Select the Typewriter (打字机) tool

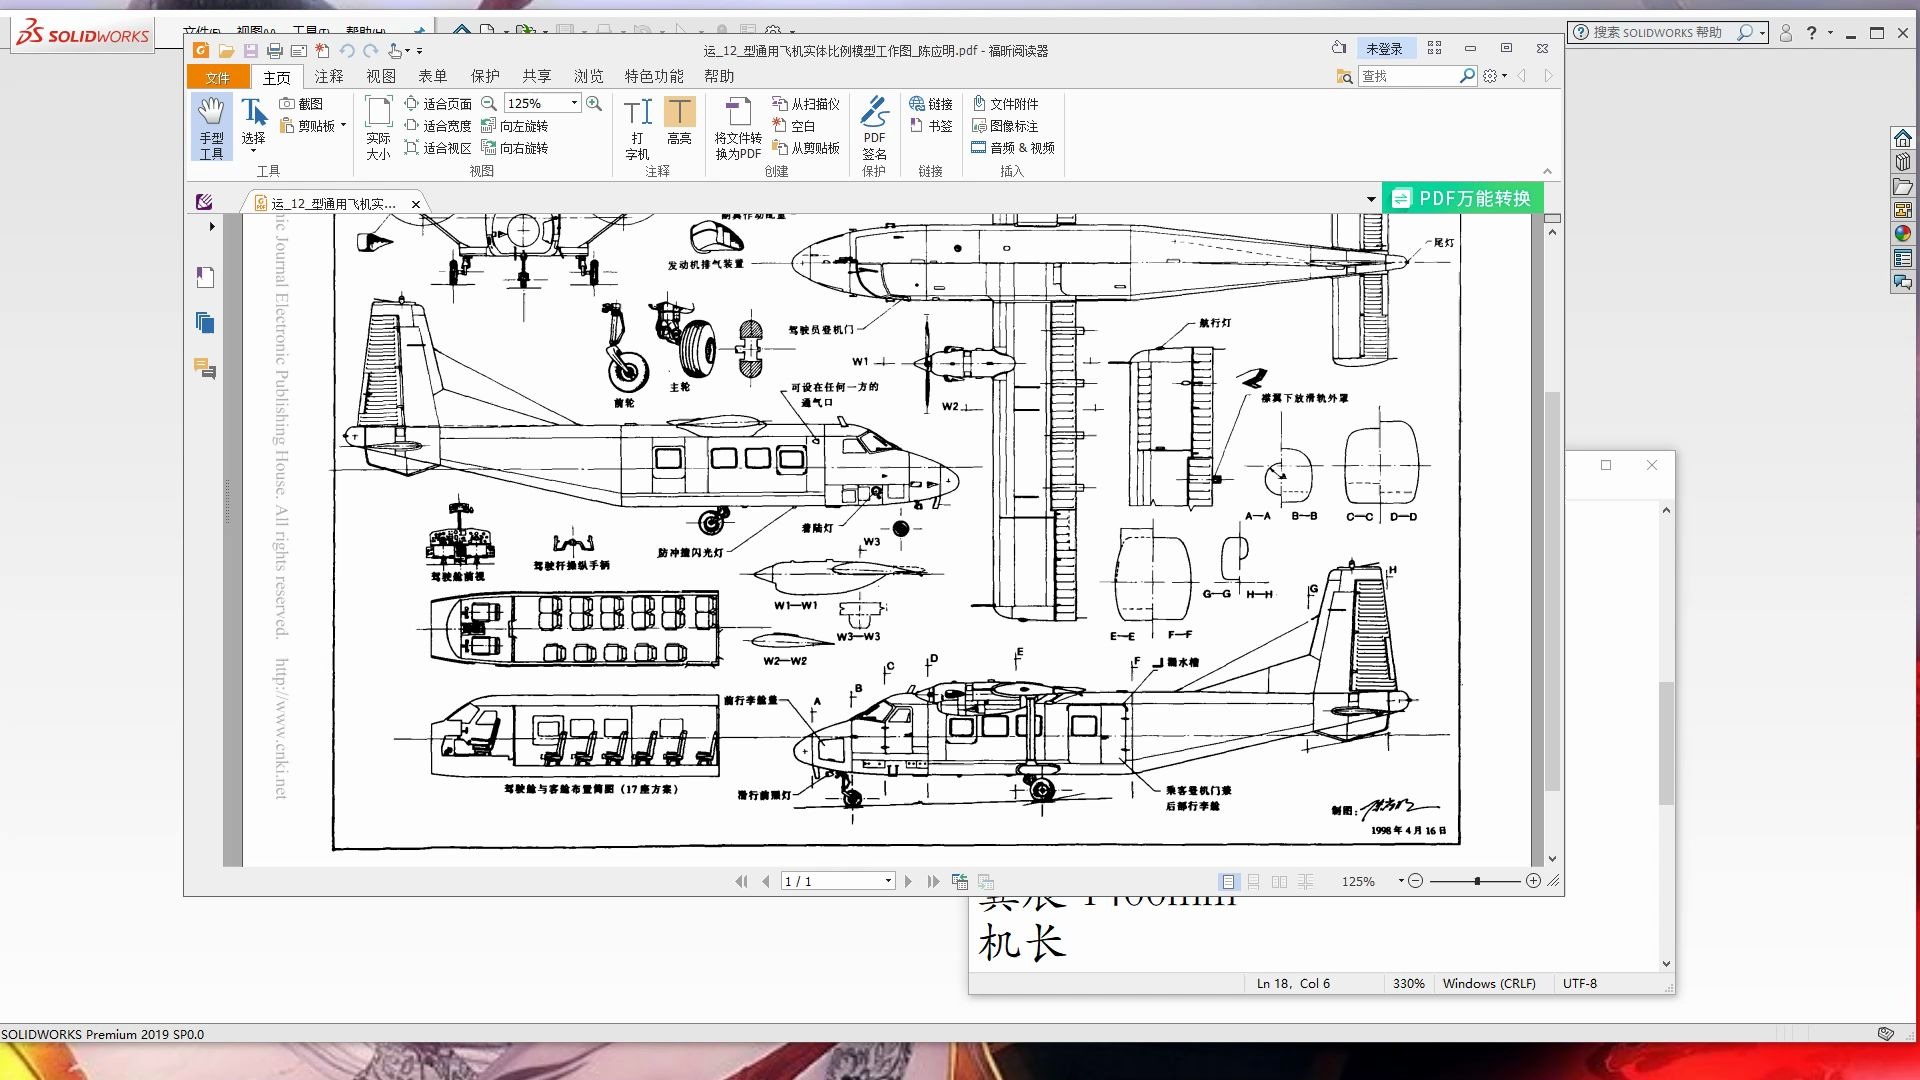tap(637, 128)
